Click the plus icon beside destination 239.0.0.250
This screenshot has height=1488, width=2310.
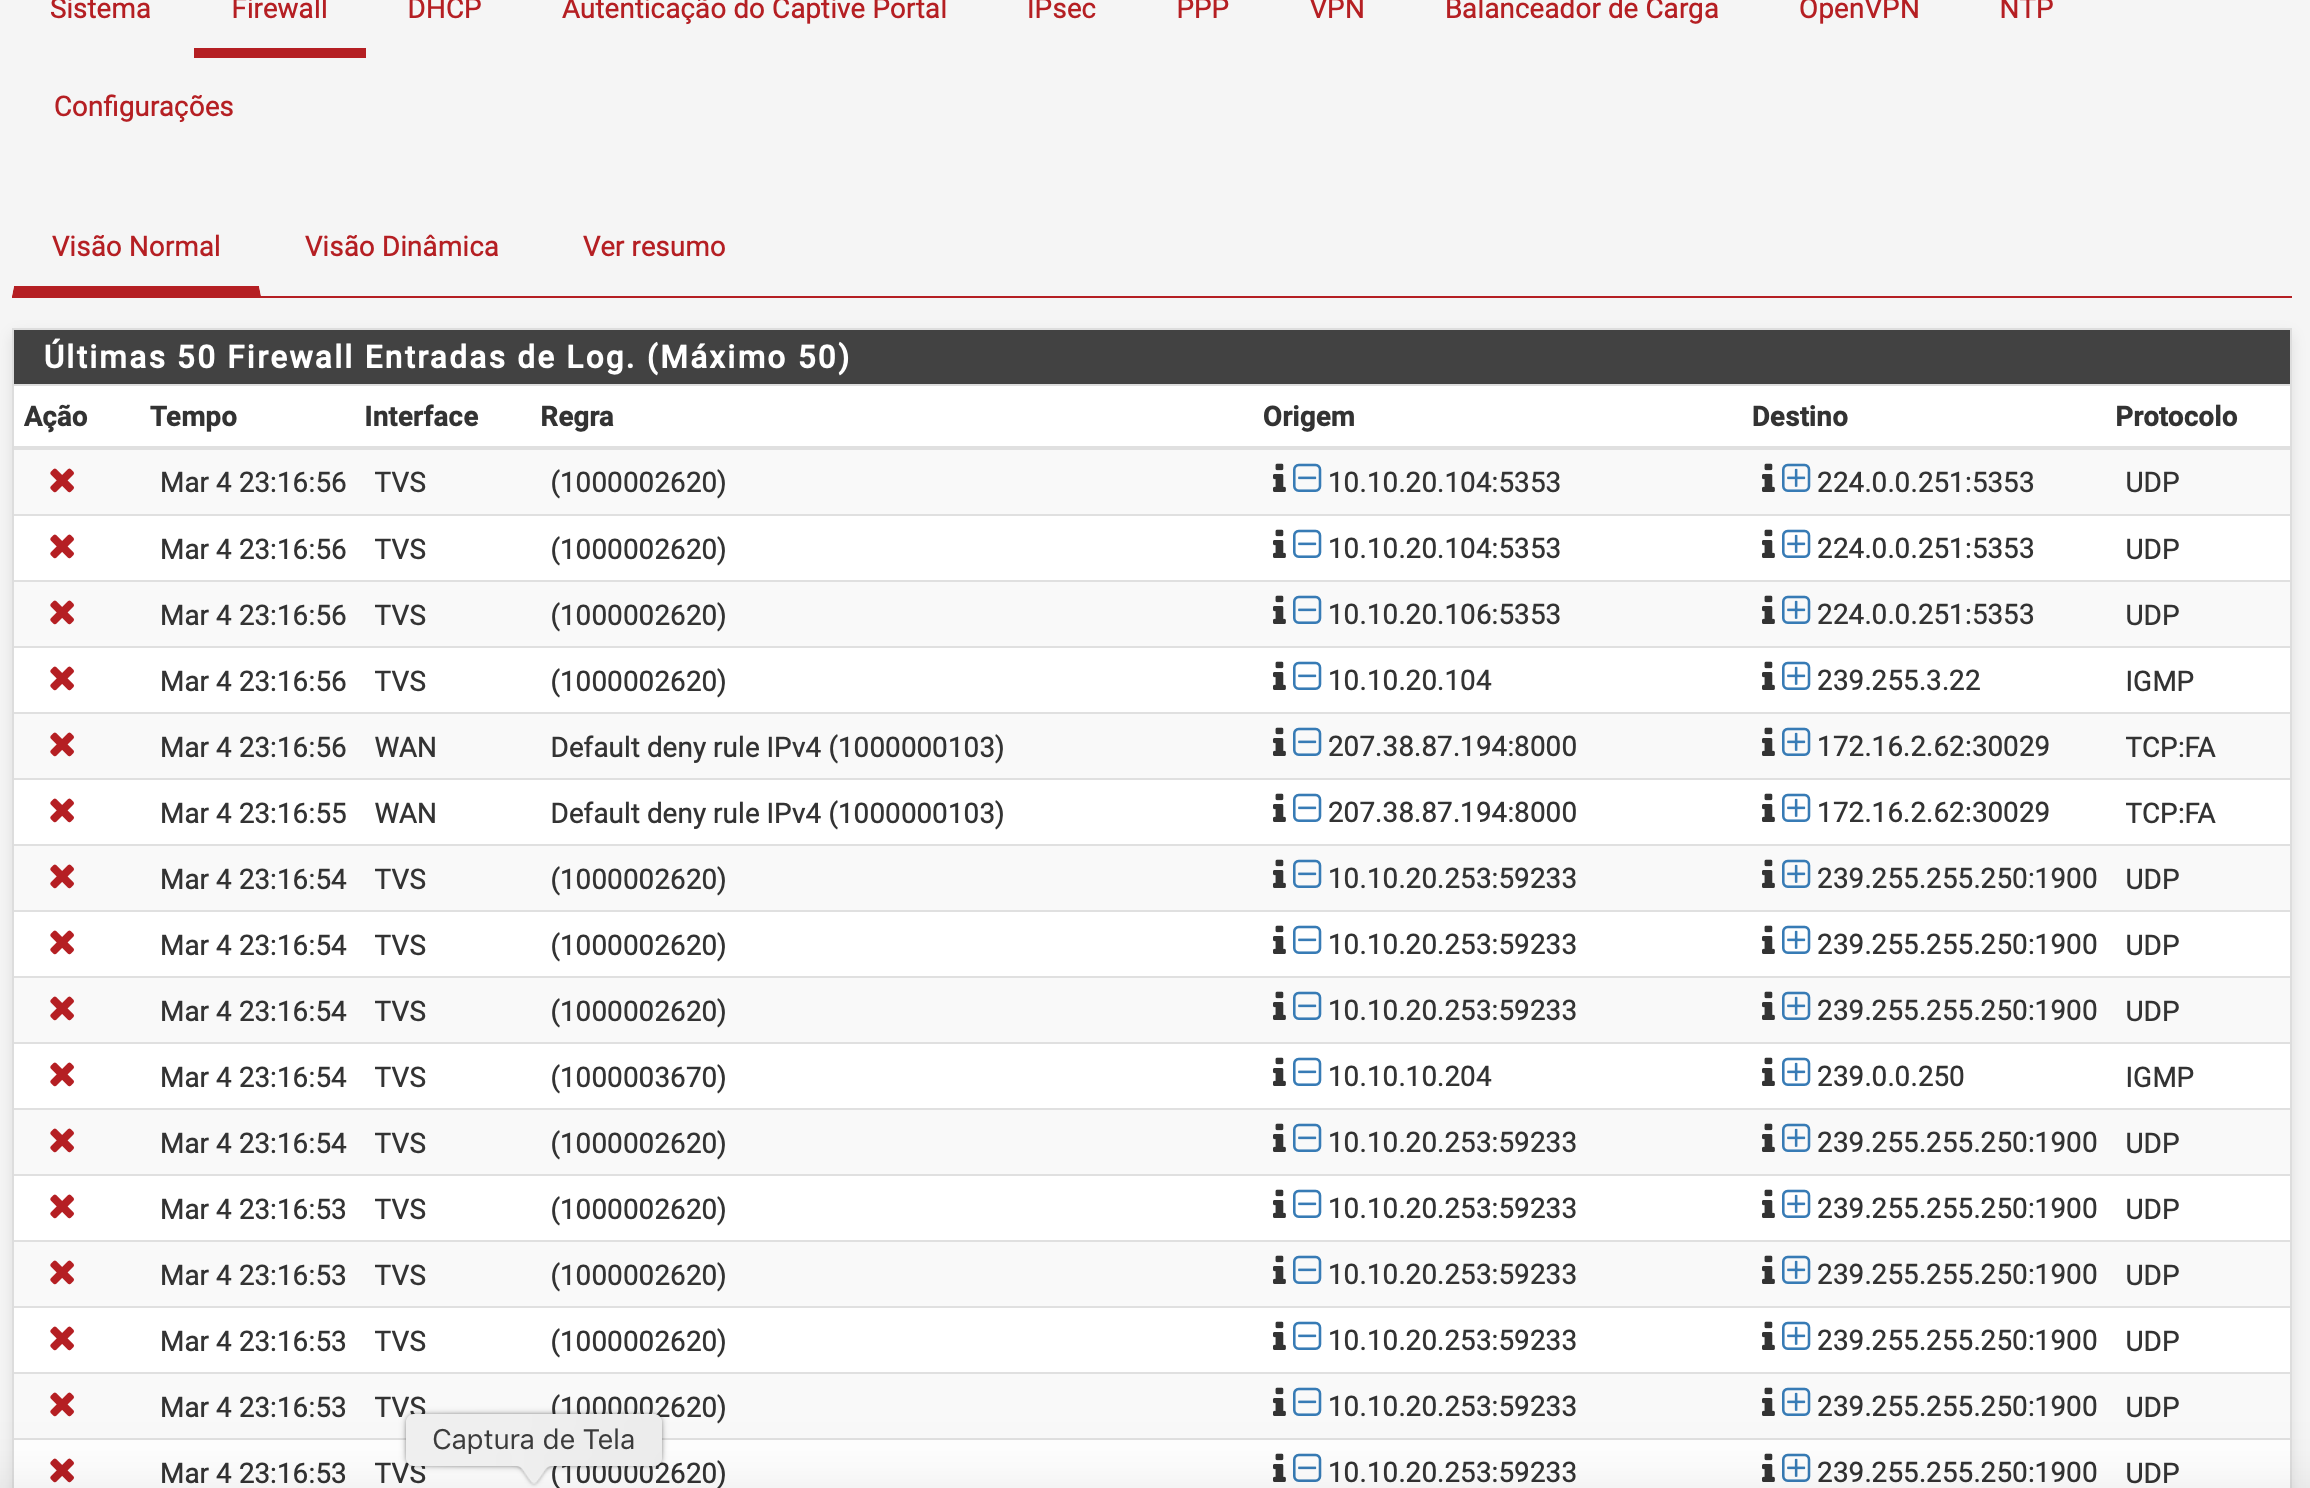[x=1796, y=1073]
